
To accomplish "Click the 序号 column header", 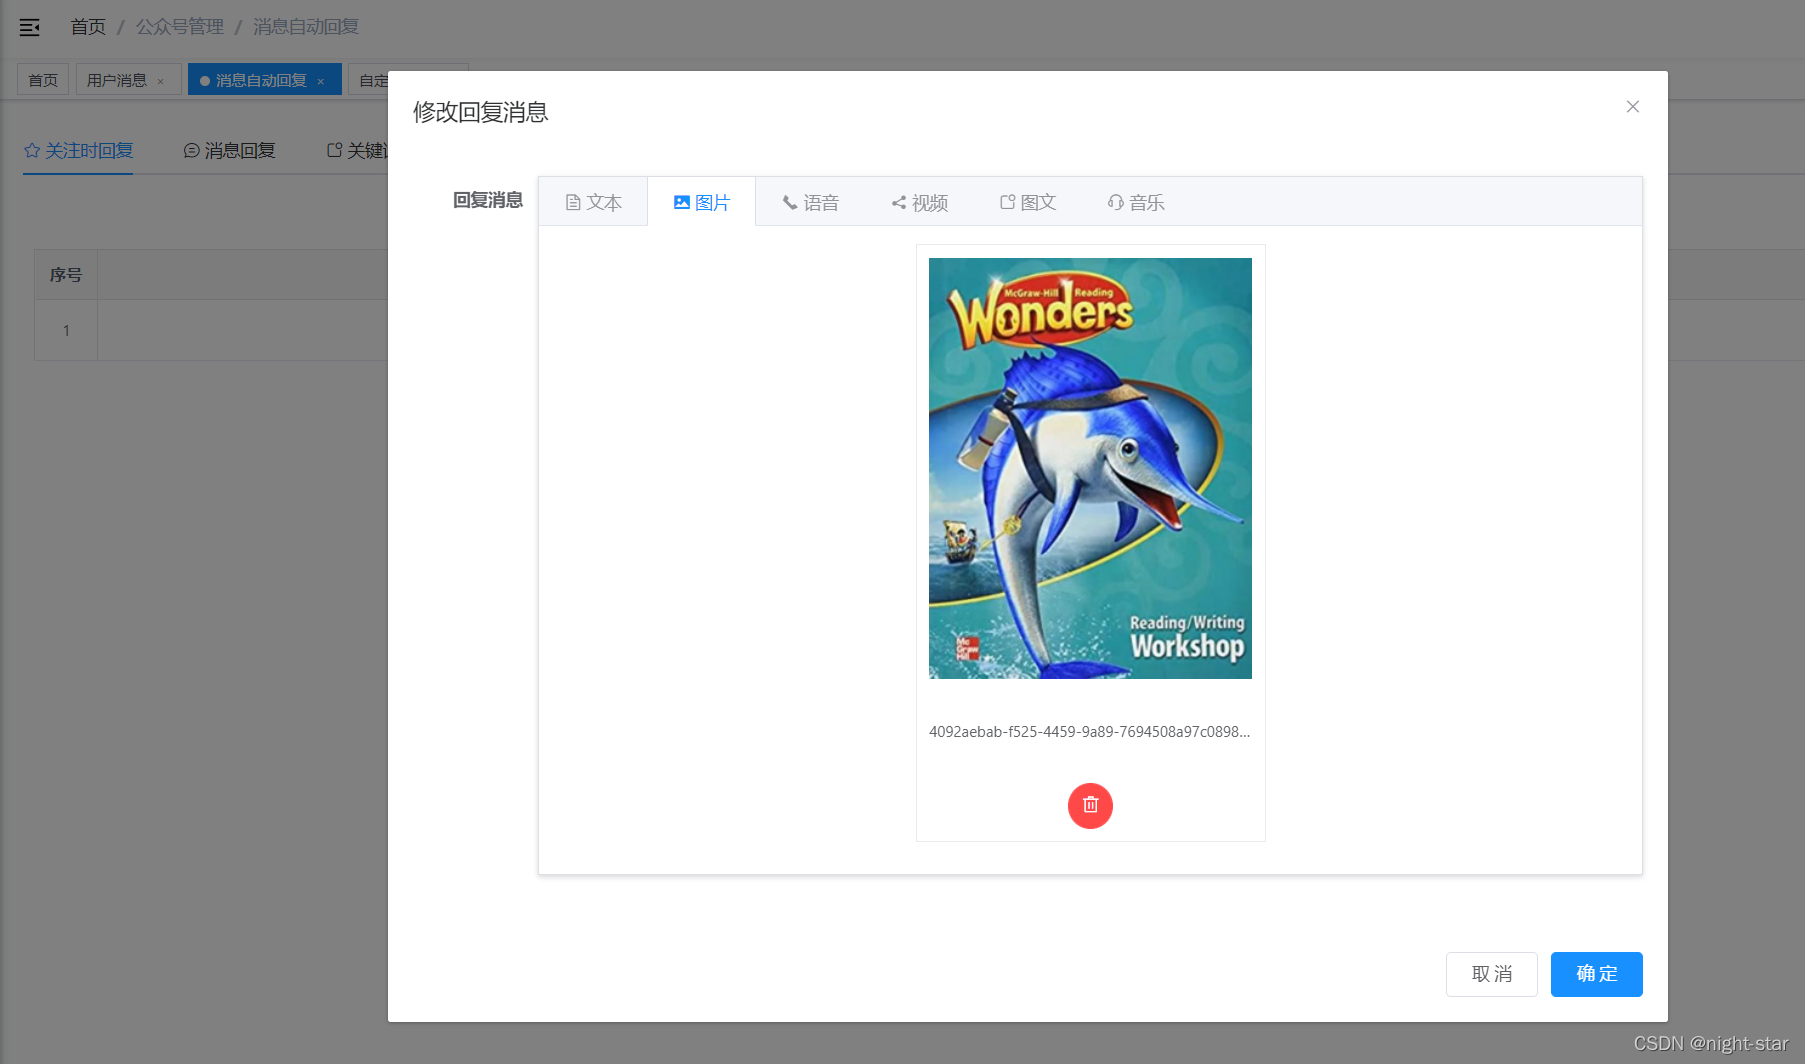I will pyautogui.click(x=66, y=274).
